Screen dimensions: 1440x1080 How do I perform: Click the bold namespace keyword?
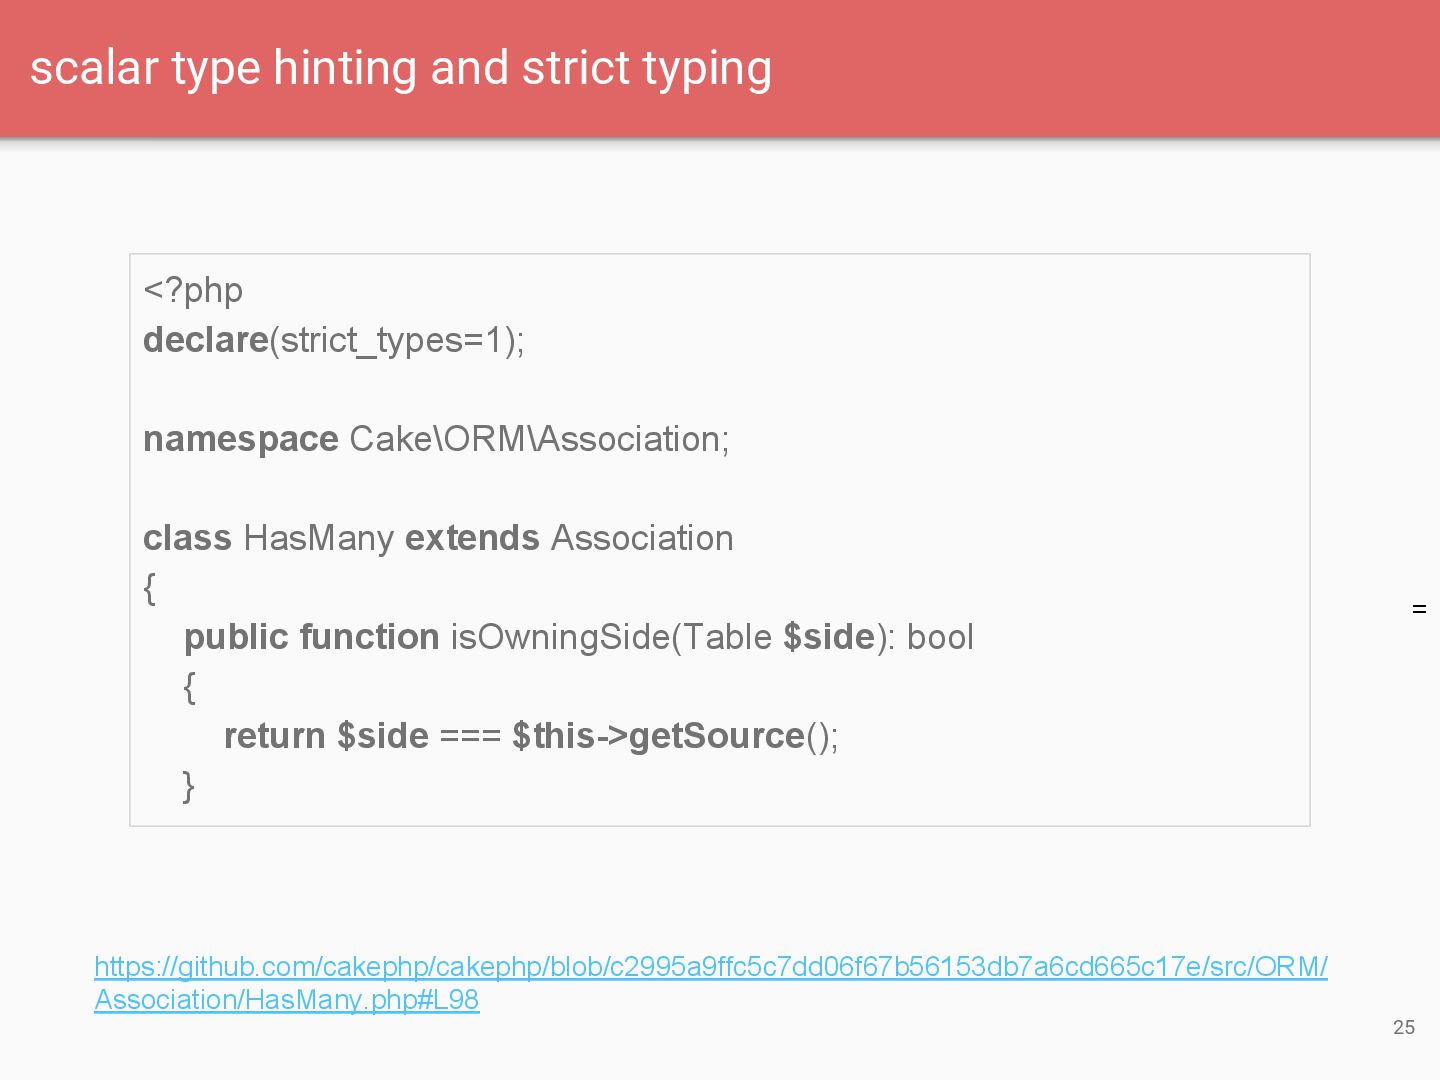click(x=240, y=439)
